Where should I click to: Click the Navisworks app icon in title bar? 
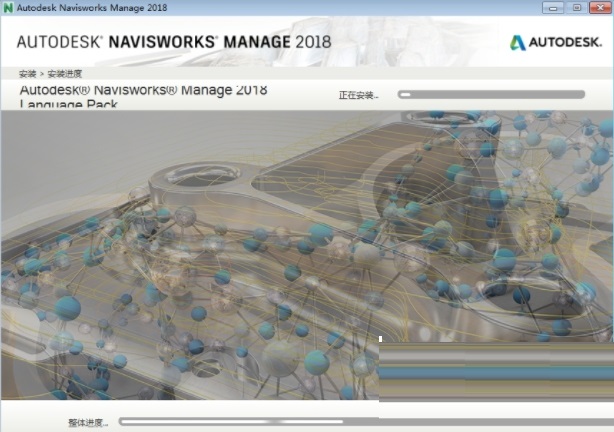coord(8,7)
